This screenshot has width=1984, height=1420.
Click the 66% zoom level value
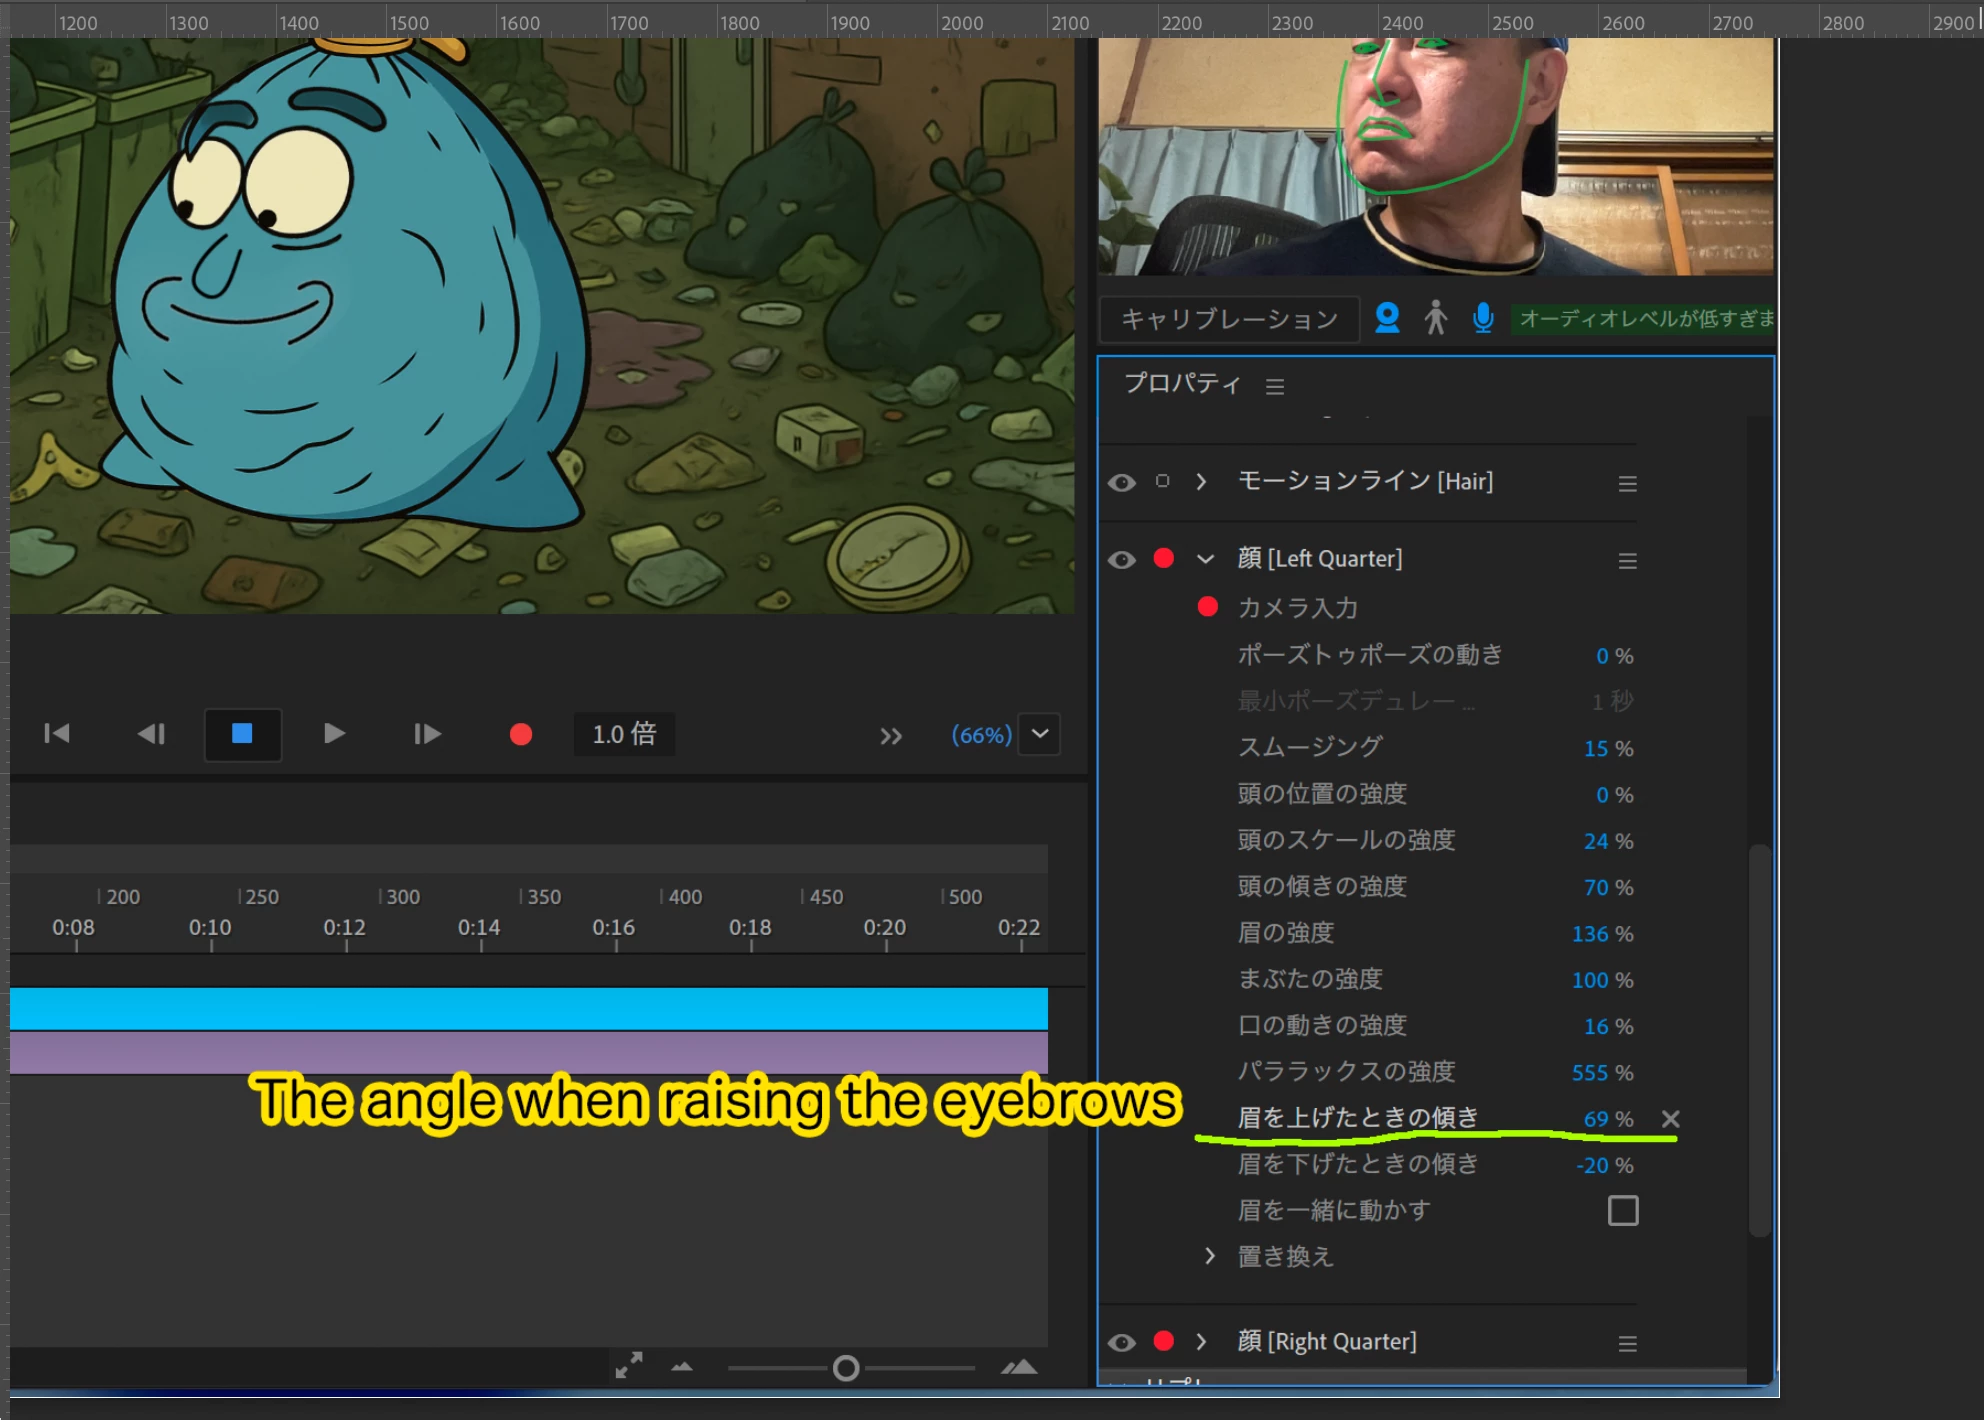click(x=981, y=735)
